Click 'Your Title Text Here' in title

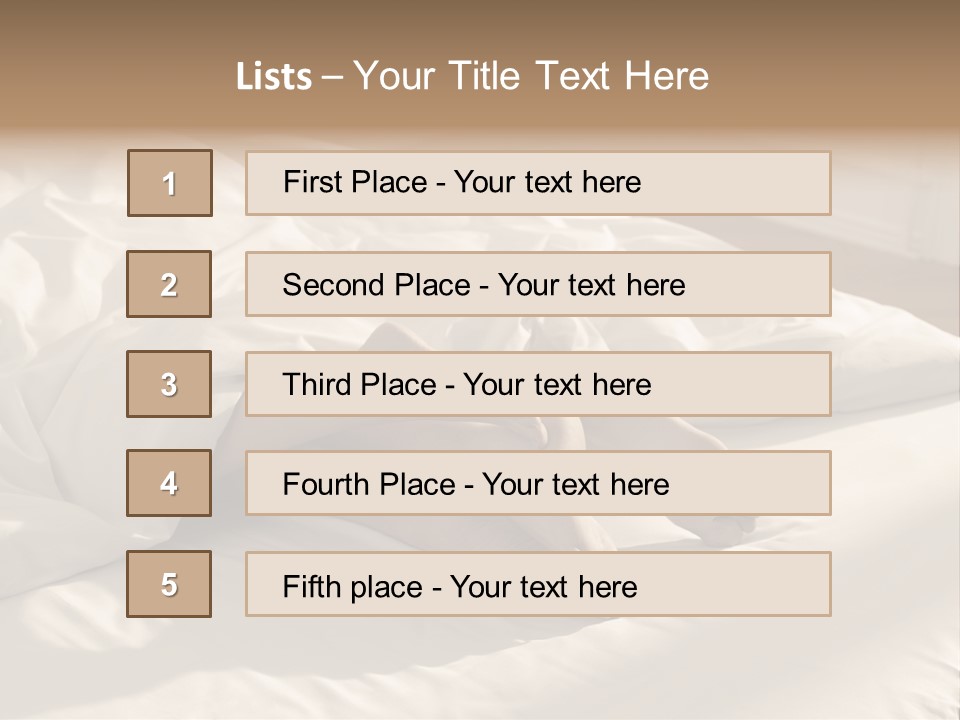(x=531, y=77)
